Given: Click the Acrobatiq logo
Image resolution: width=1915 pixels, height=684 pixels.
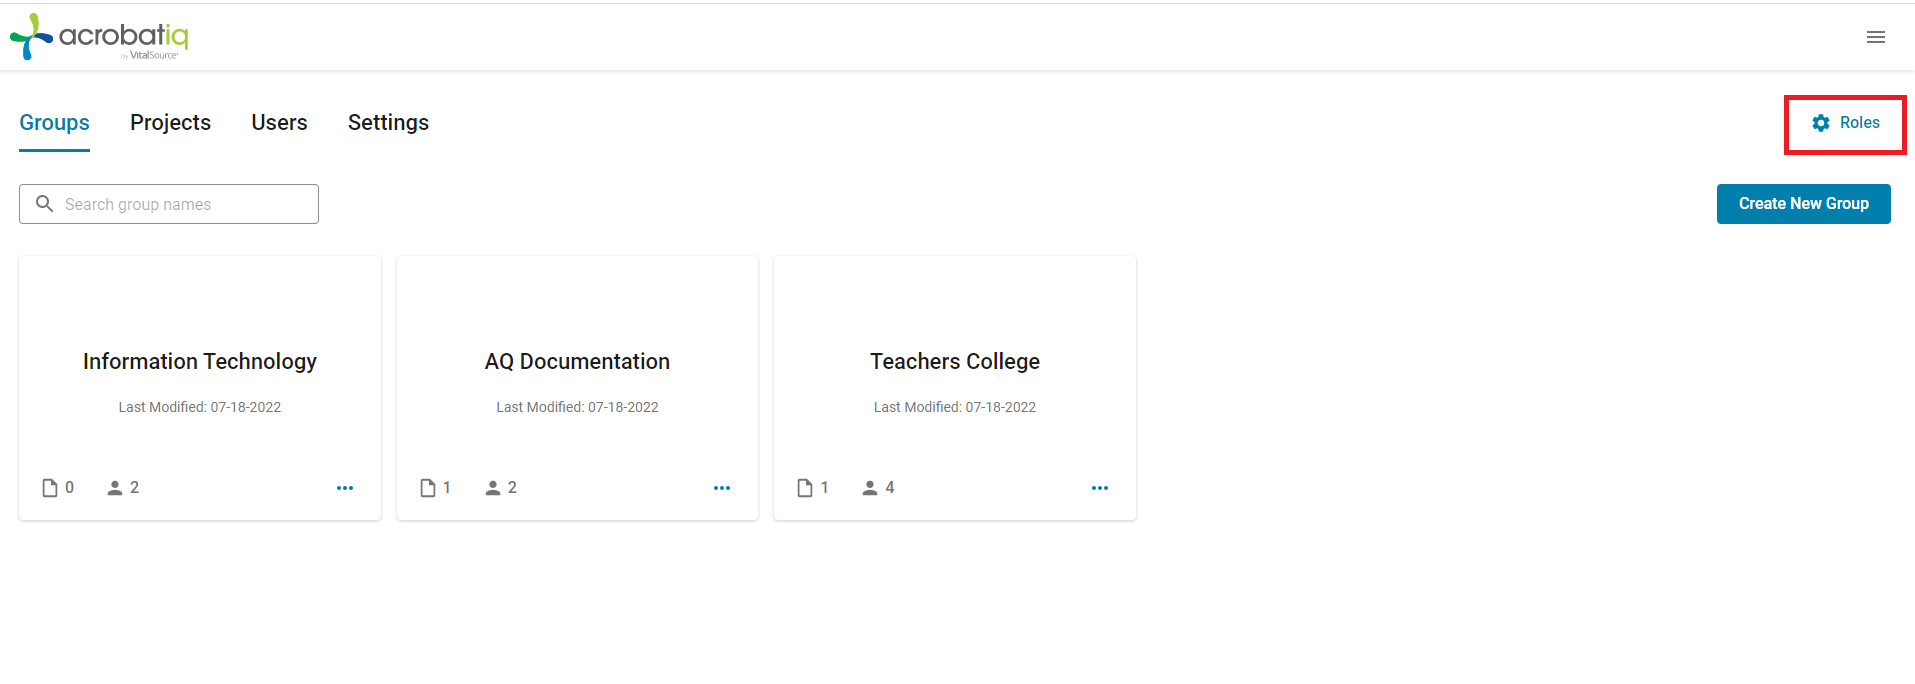Looking at the screenshot, I should (99, 37).
